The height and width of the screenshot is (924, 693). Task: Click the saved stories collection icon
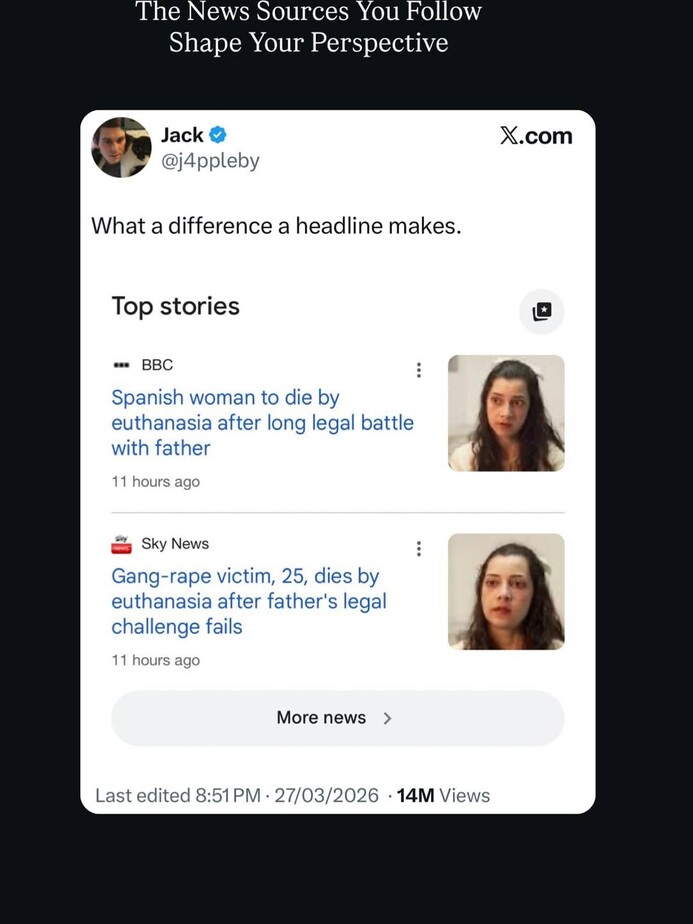(x=541, y=311)
